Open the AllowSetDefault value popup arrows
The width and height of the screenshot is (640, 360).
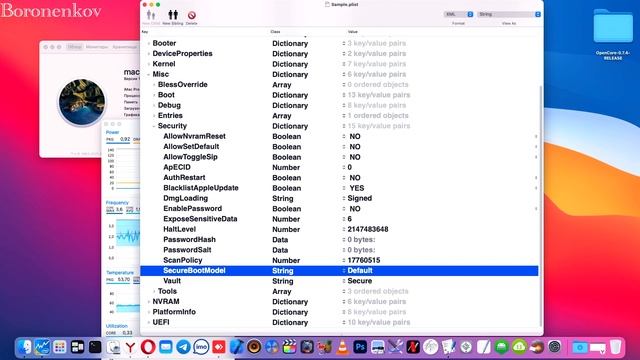(x=536, y=147)
